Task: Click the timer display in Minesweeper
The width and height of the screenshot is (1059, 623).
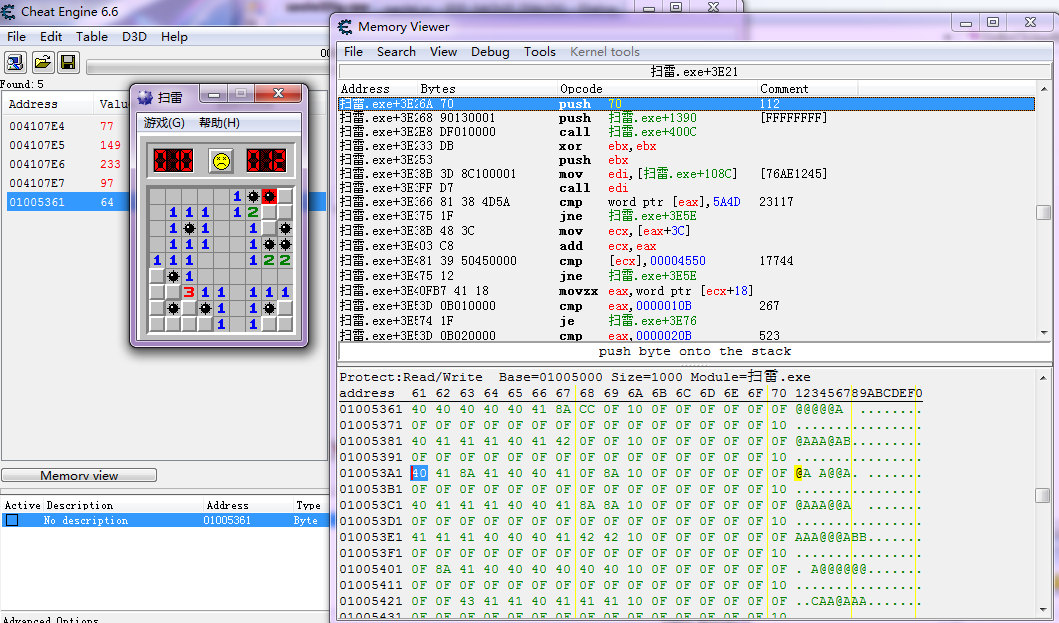Action: (x=266, y=161)
